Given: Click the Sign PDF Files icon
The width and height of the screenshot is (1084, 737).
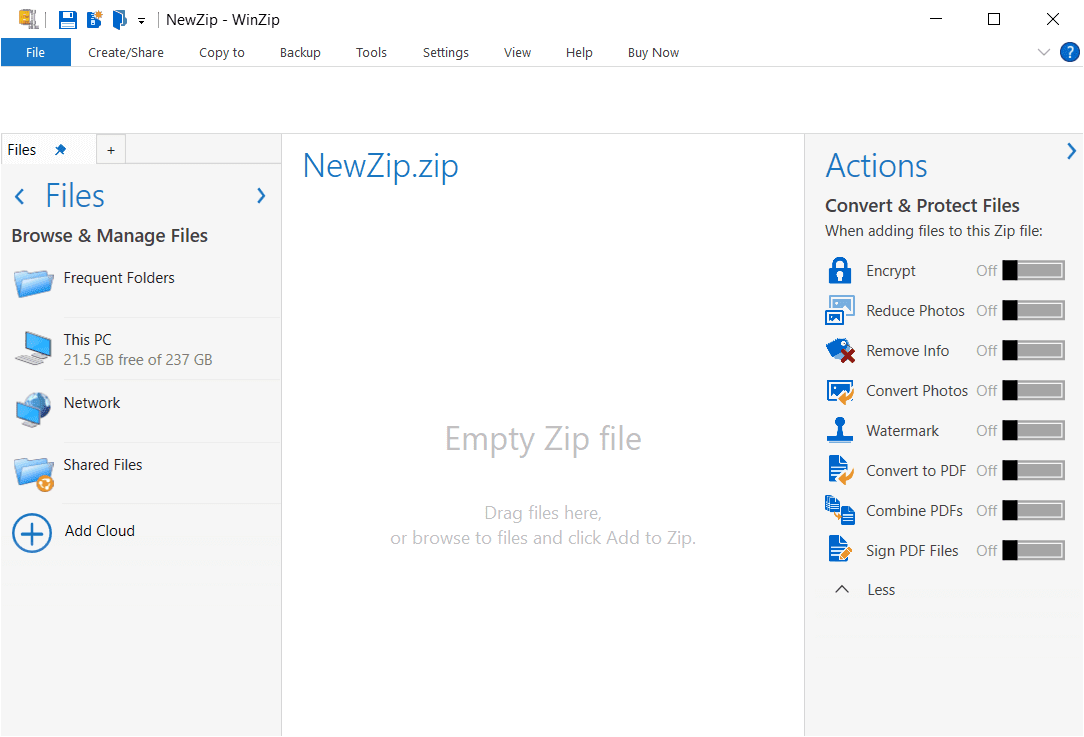Looking at the screenshot, I should 840,550.
